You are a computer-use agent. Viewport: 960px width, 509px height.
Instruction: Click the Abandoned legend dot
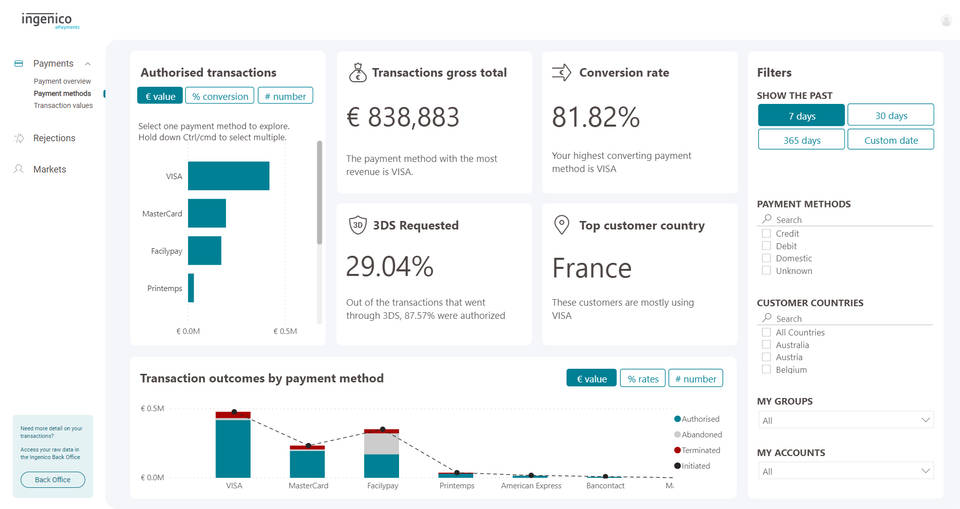(677, 434)
